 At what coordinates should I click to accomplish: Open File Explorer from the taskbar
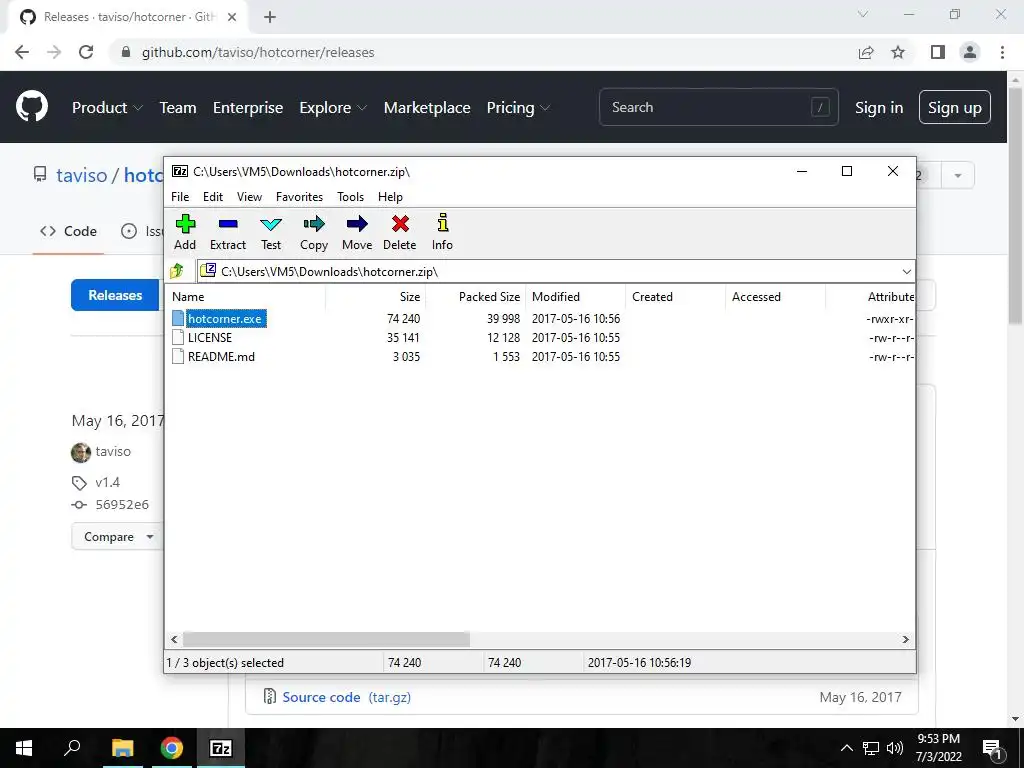(x=122, y=748)
